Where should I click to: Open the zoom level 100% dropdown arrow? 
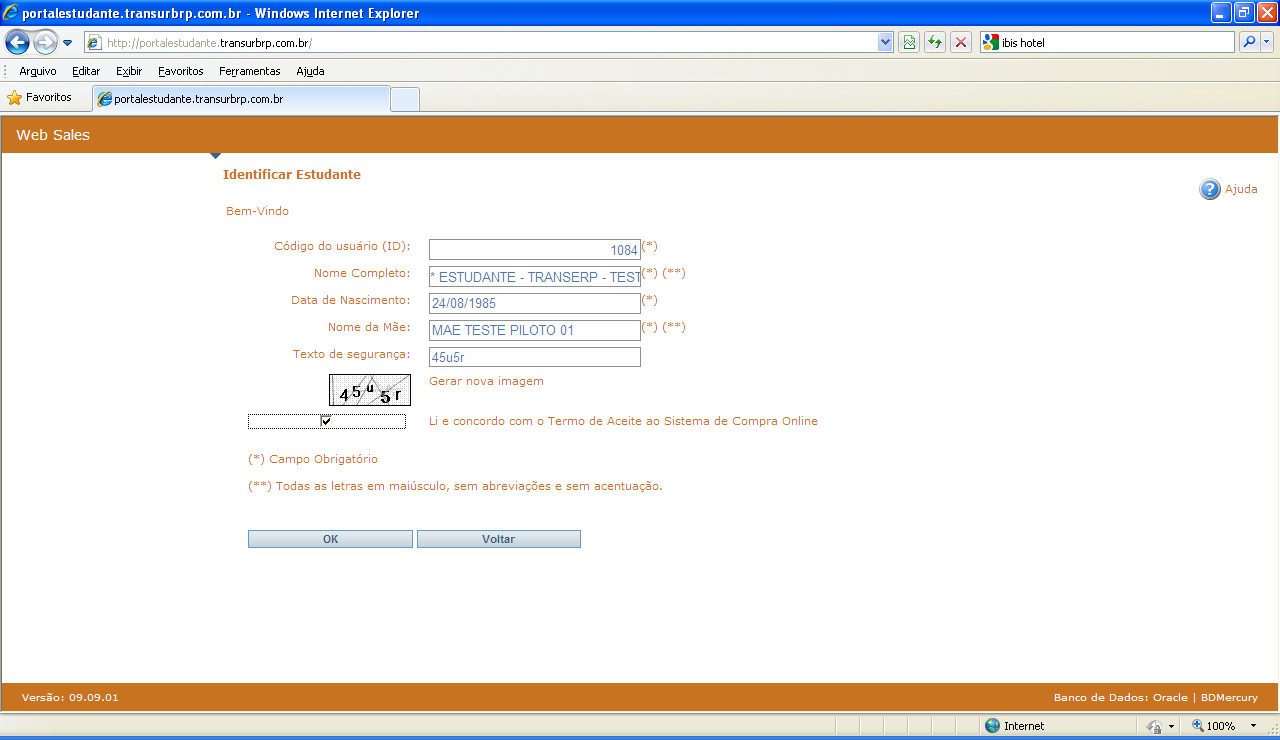[x=1253, y=726]
